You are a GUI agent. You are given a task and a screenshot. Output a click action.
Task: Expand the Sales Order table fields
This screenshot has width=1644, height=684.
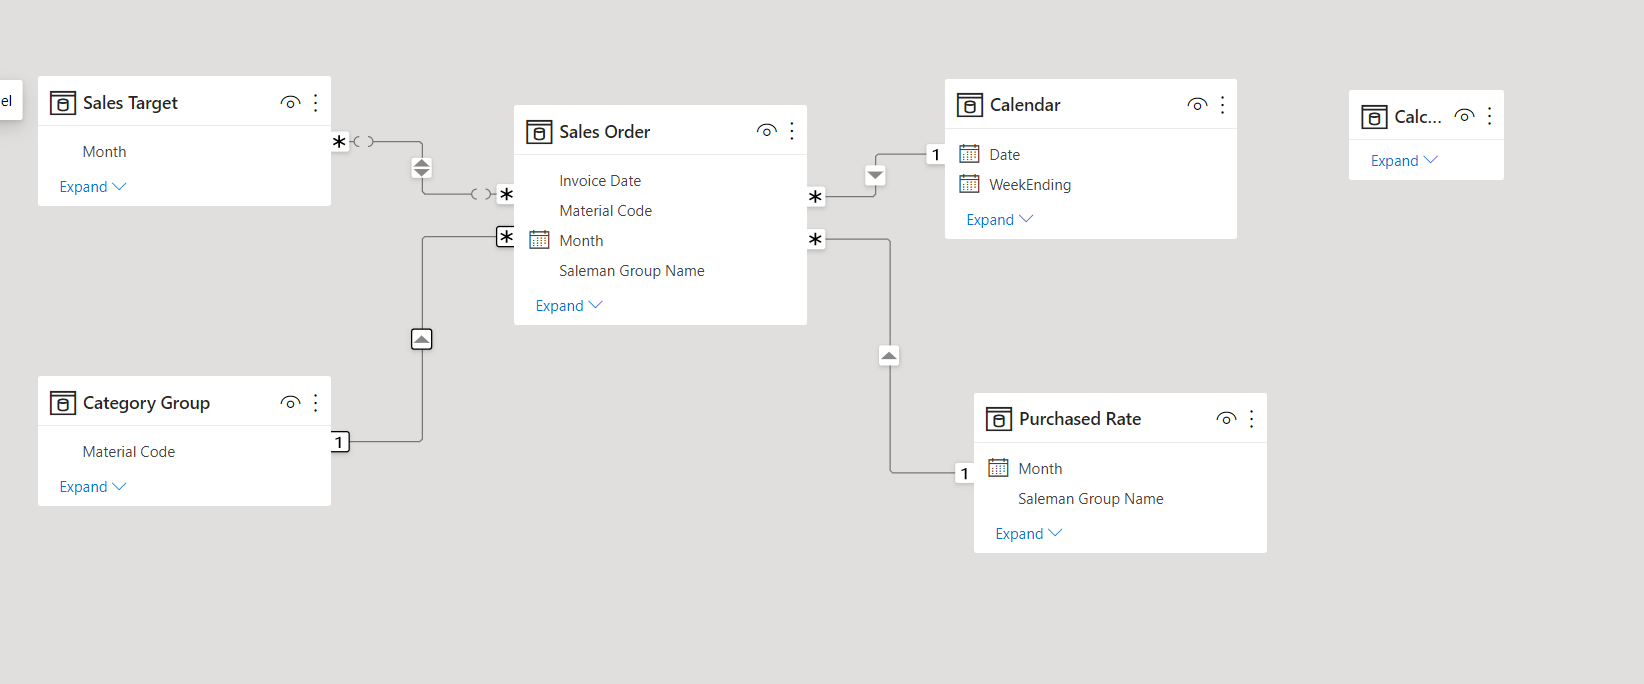click(x=569, y=306)
